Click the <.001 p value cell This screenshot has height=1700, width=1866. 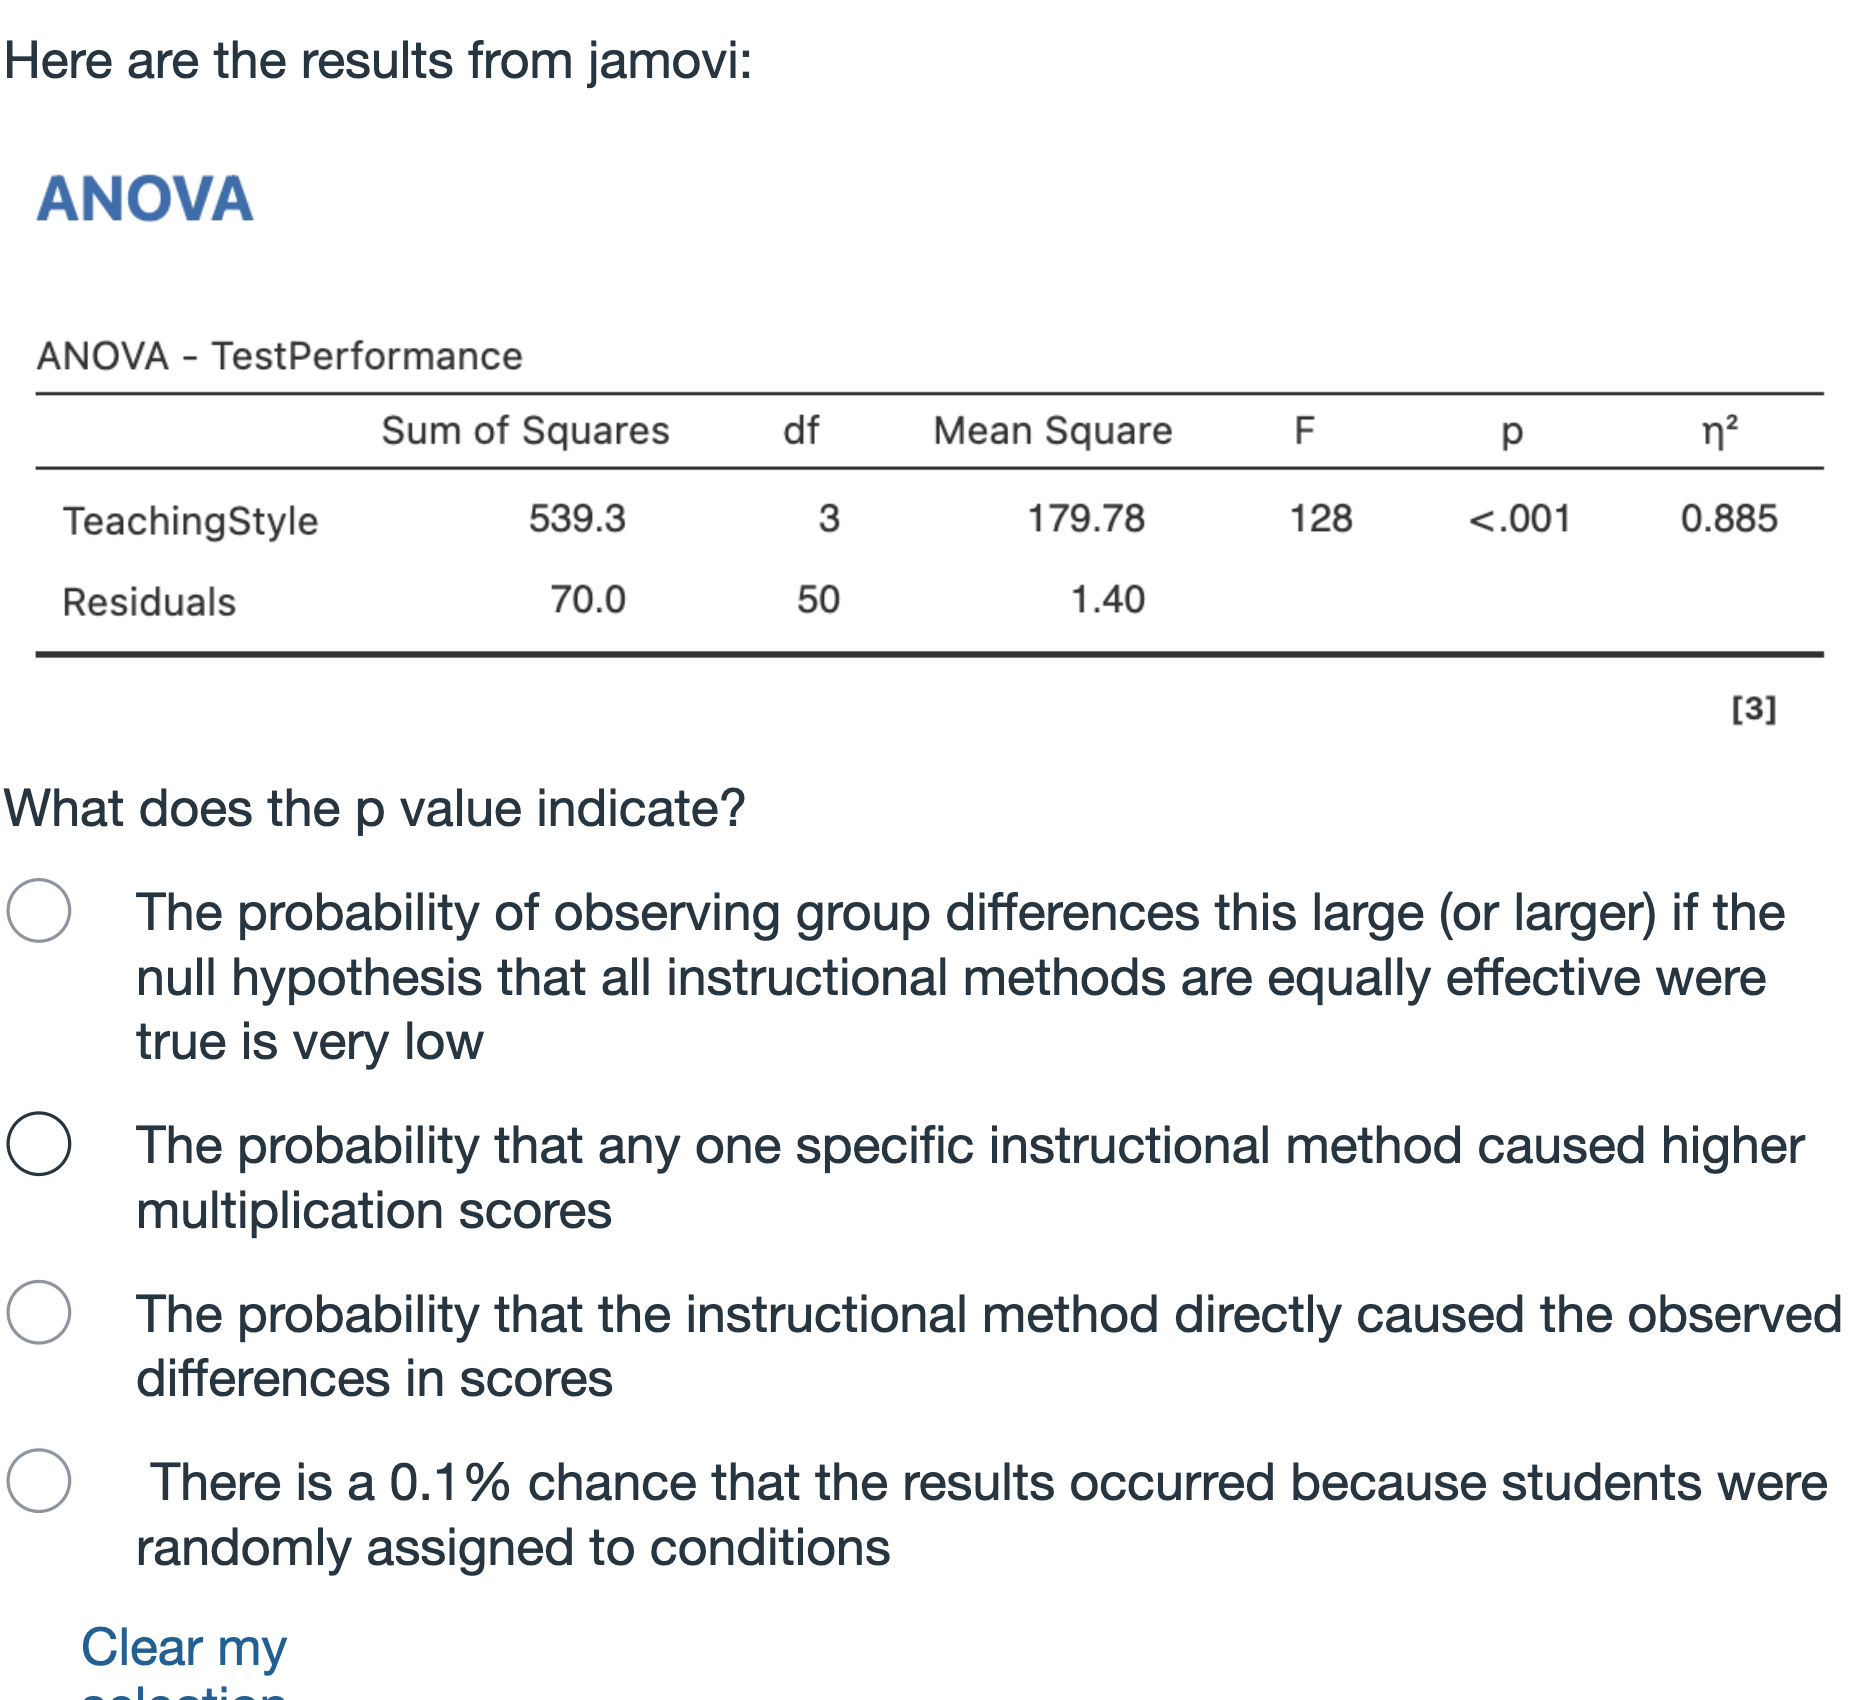1519,519
